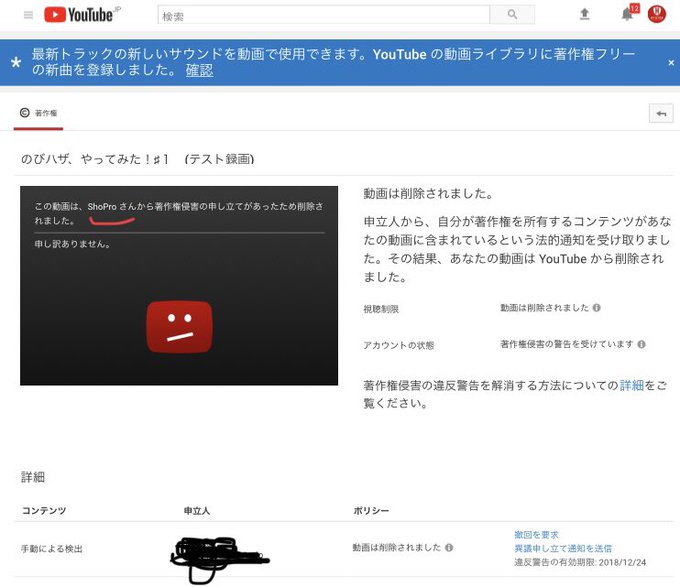Click the 異議申し立て通知を送信 link
The width and height of the screenshot is (680, 587).
(563, 548)
